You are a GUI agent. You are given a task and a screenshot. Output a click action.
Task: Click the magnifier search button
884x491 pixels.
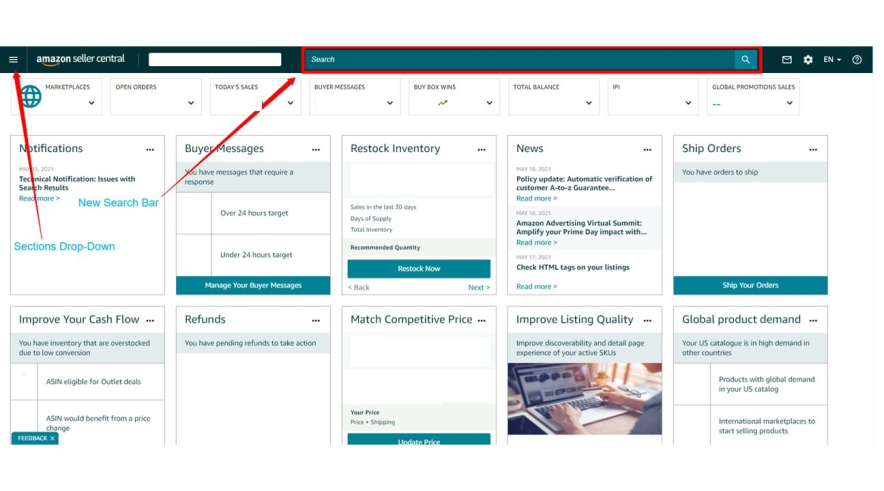click(745, 60)
